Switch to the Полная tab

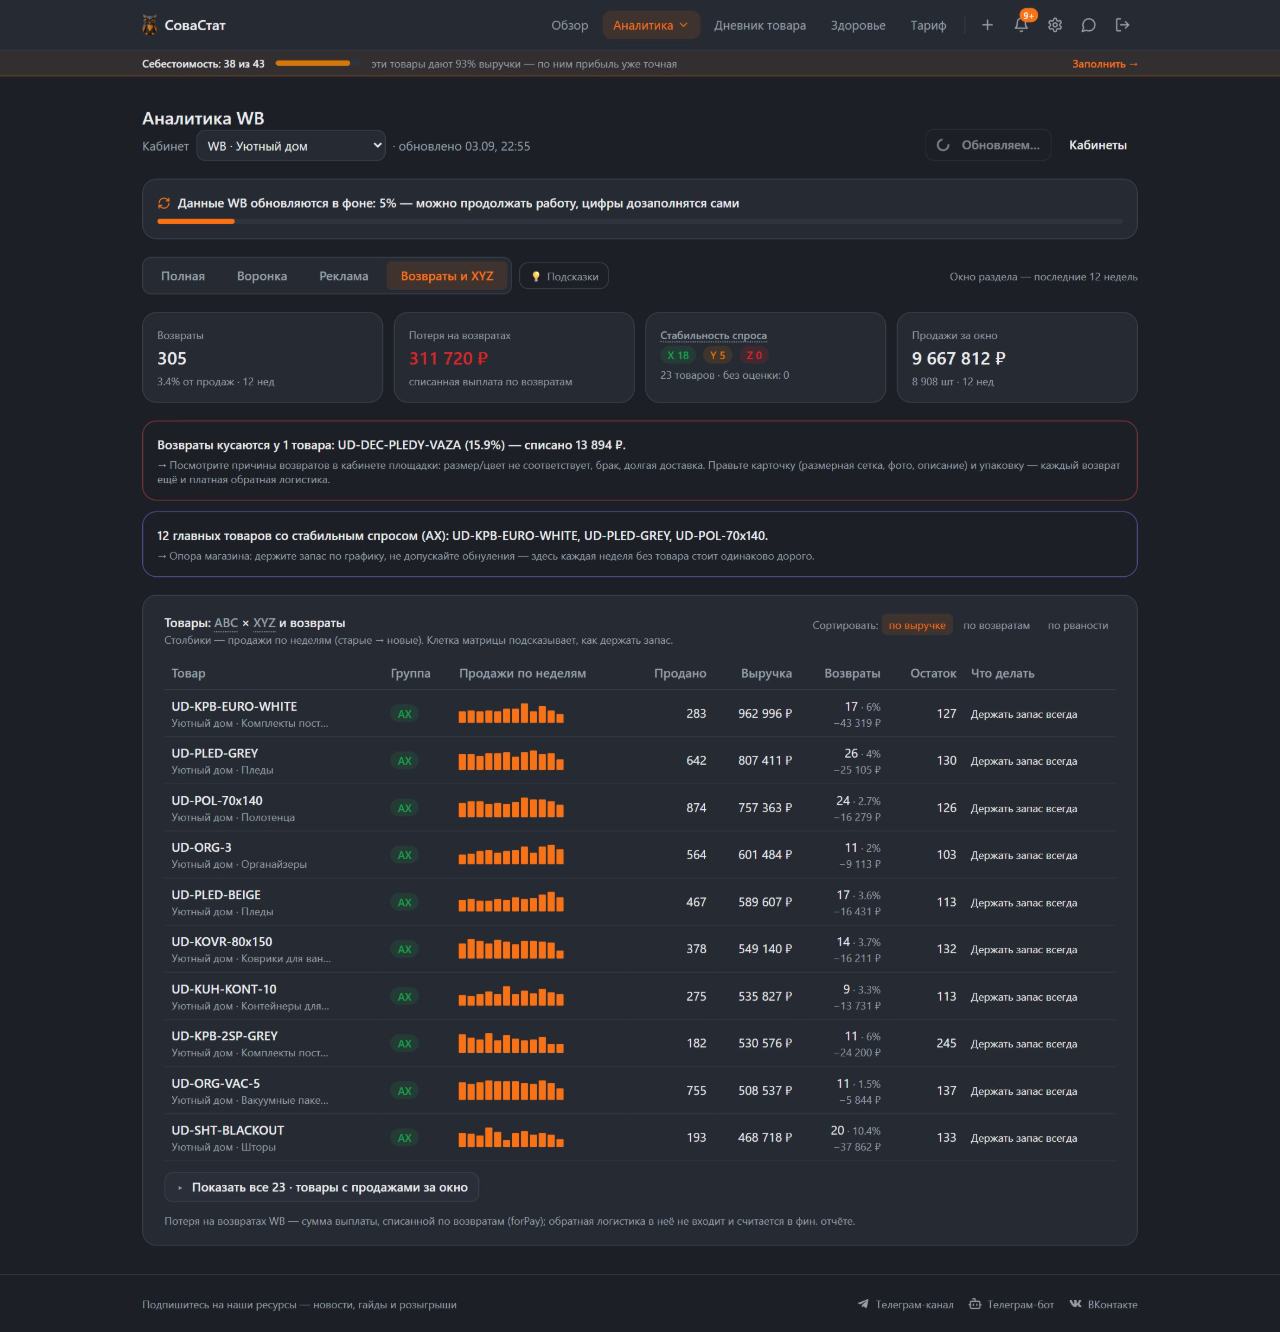pos(183,276)
